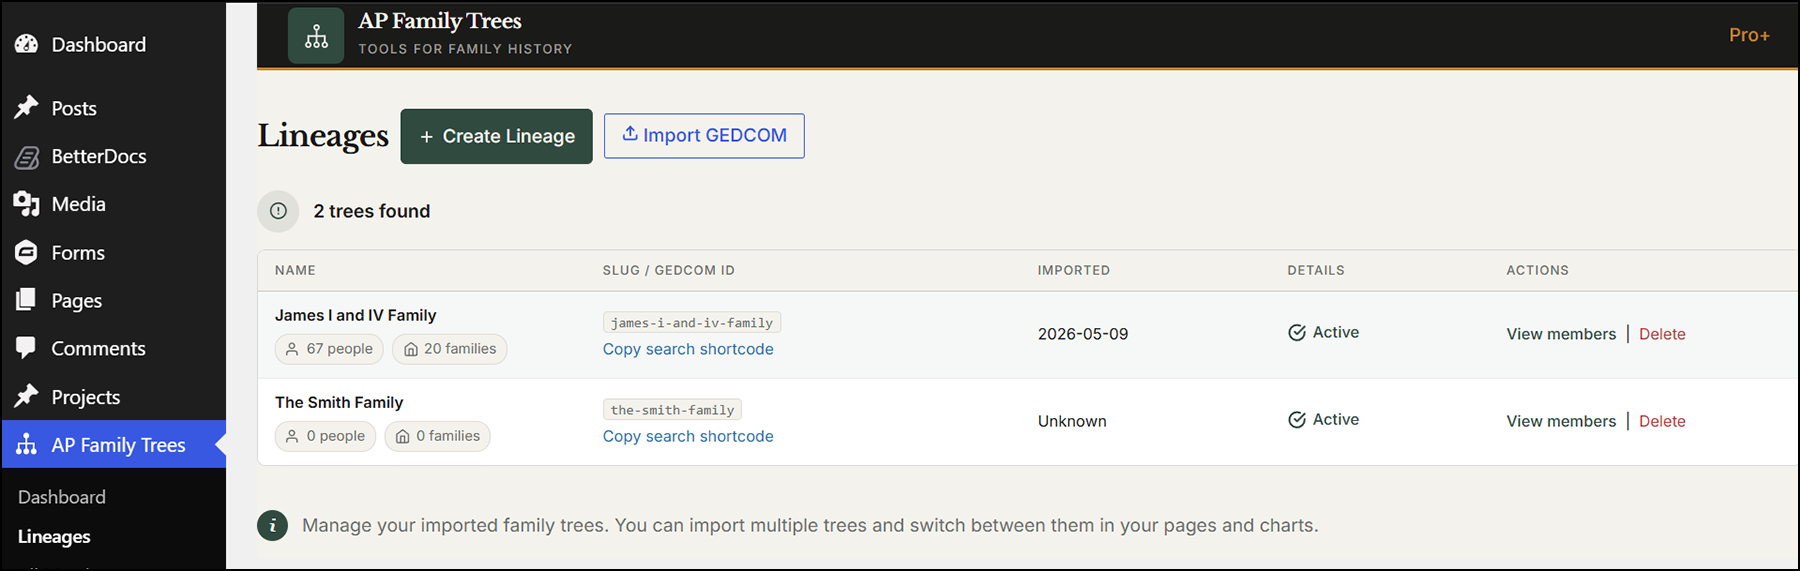Click the Active check icon for The Smith Family
1800x571 pixels.
(1297, 420)
